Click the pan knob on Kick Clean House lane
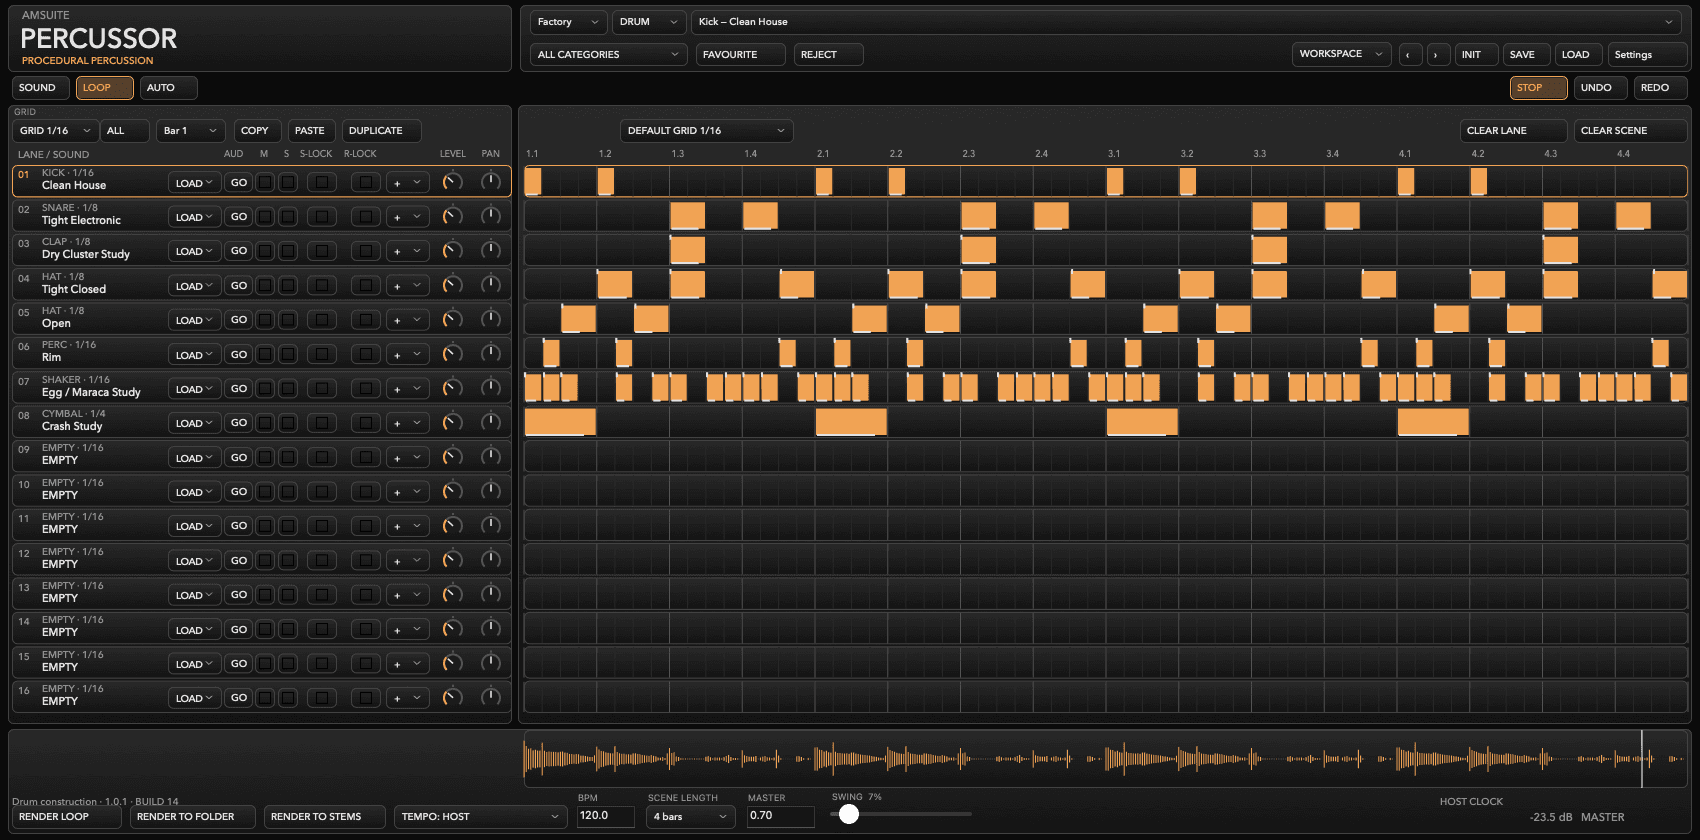The height and width of the screenshot is (840, 1700). click(x=490, y=181)
